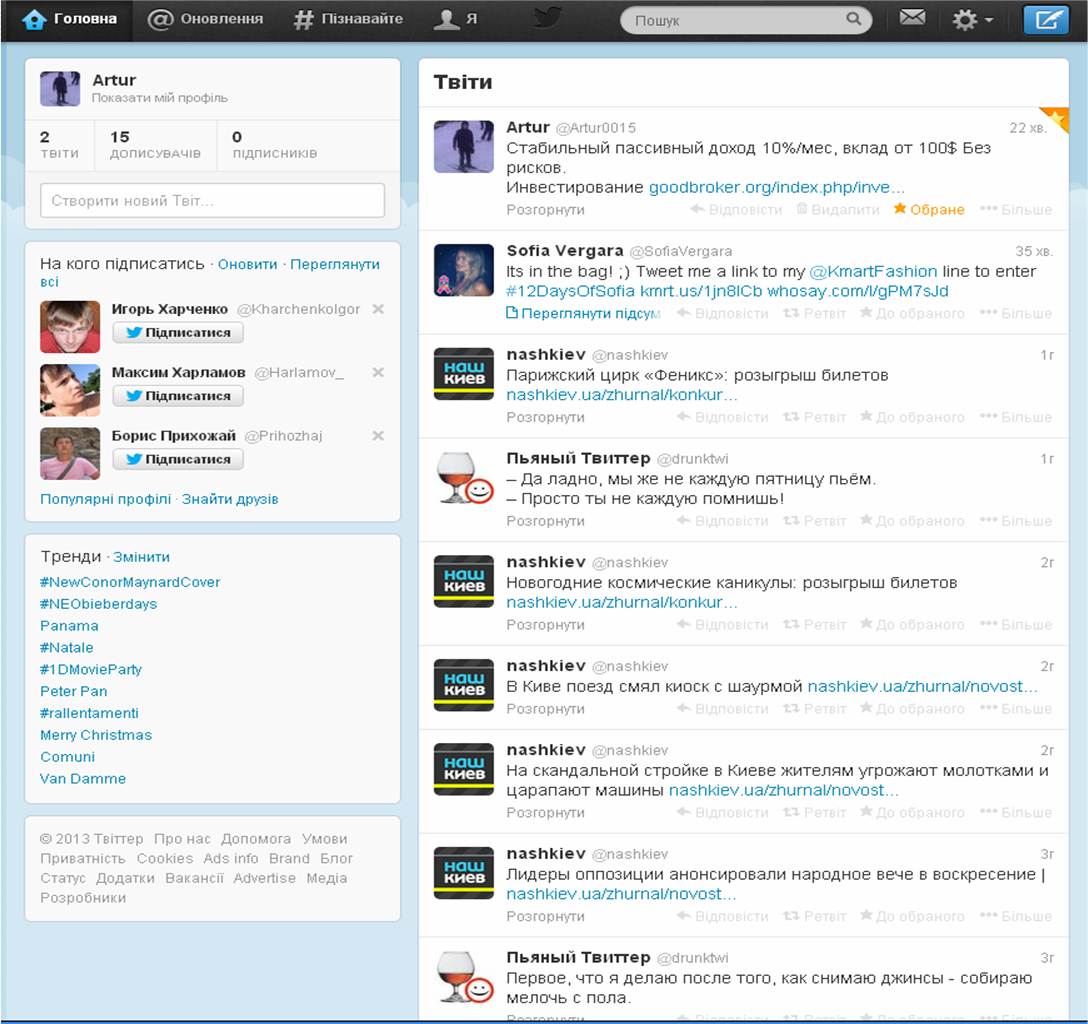Open the #NewConorMaynardCover trend
This screenshot has width=1088, height=1024.
click(130, 582)
